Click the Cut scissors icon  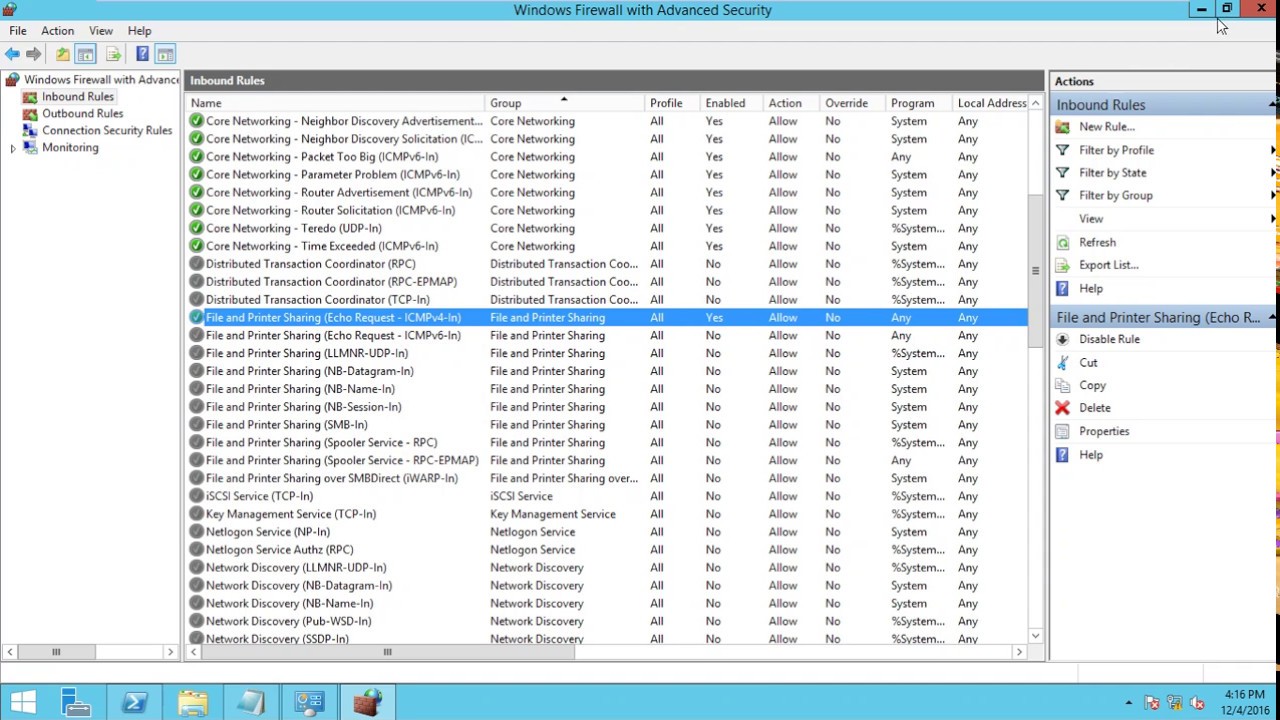(x=1062, y=363)
